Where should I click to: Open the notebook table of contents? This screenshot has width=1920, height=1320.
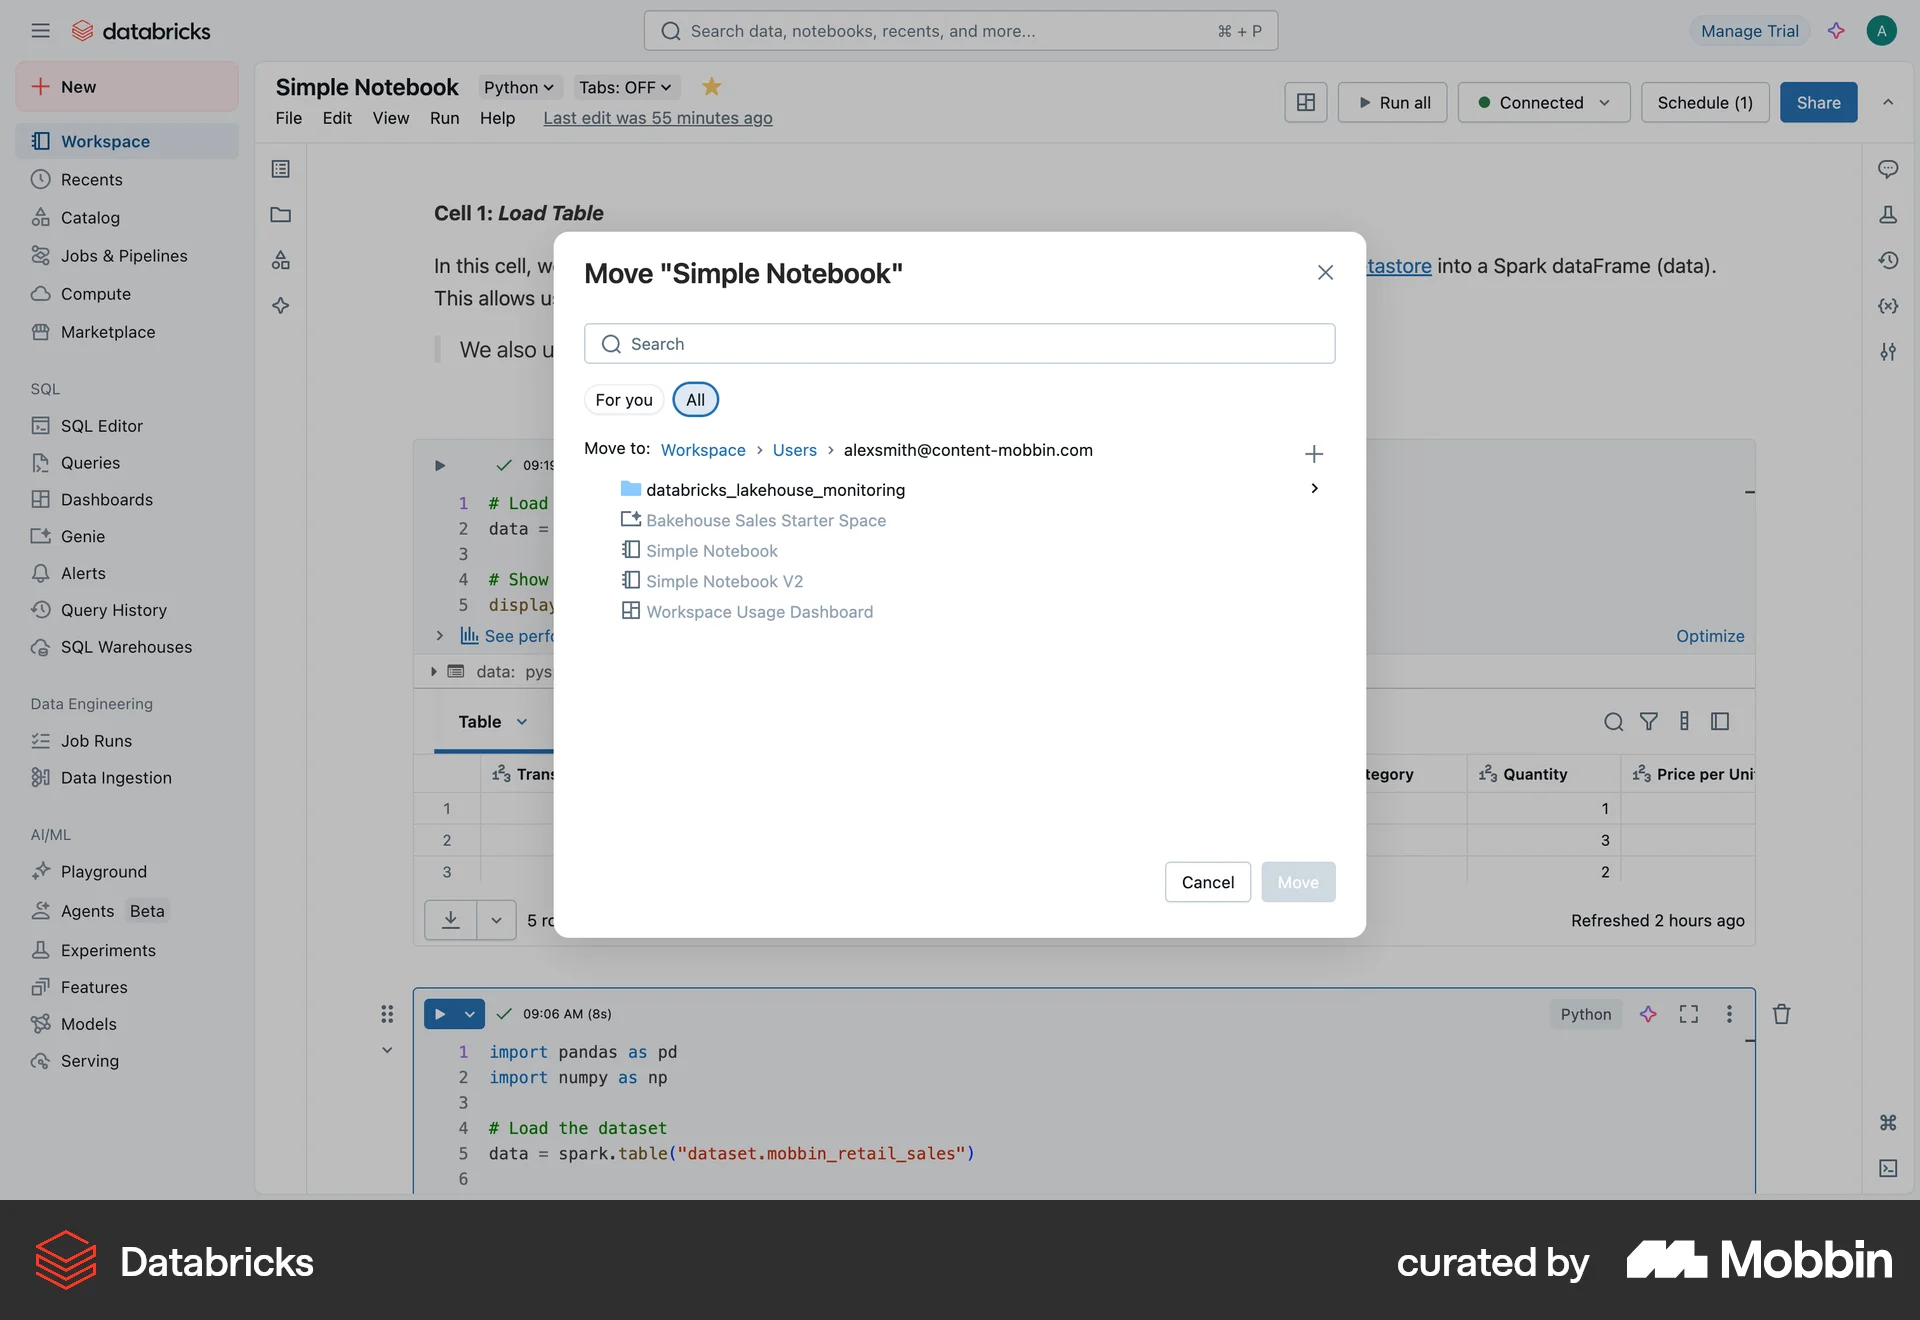(280, 168)
